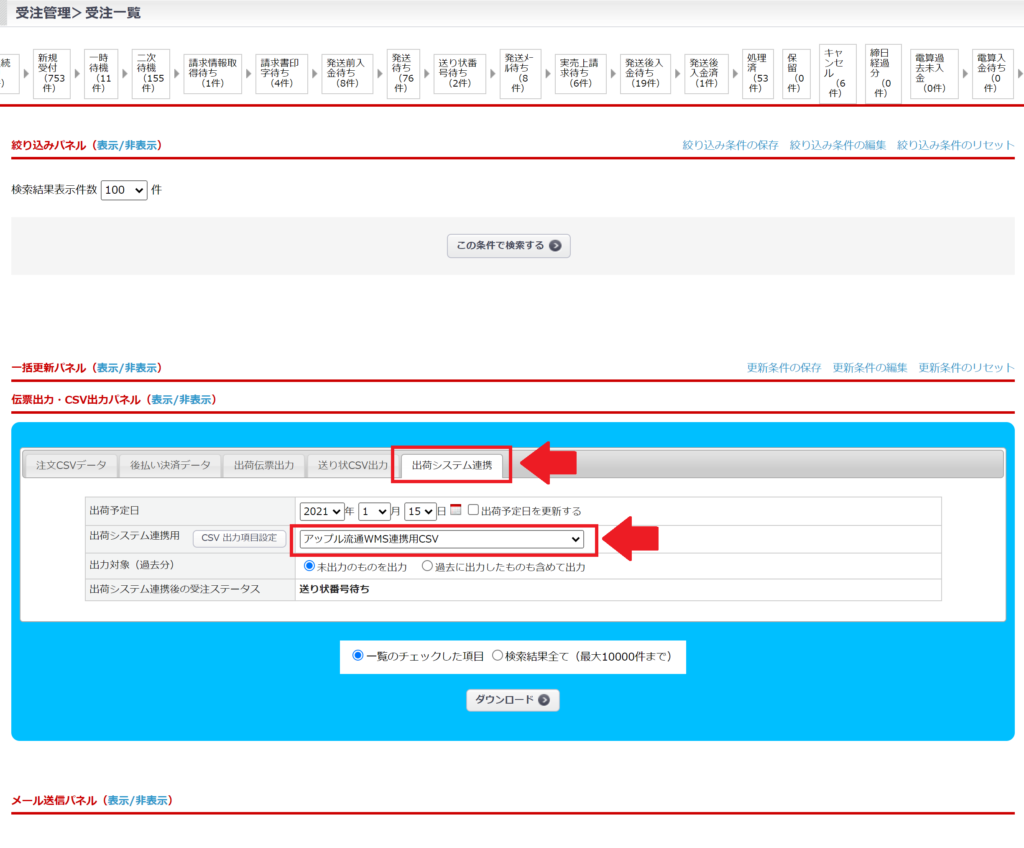Click the arrow icon on ダウンロード button
The image size is (1024, 848).
(x=544, y=700)
